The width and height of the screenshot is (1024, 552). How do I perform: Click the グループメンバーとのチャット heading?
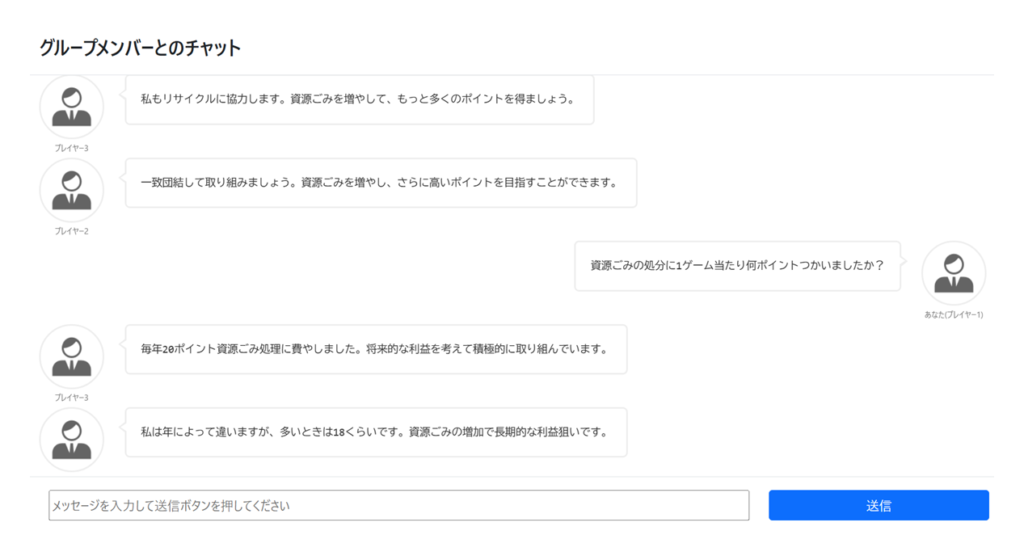click(140, 48)
